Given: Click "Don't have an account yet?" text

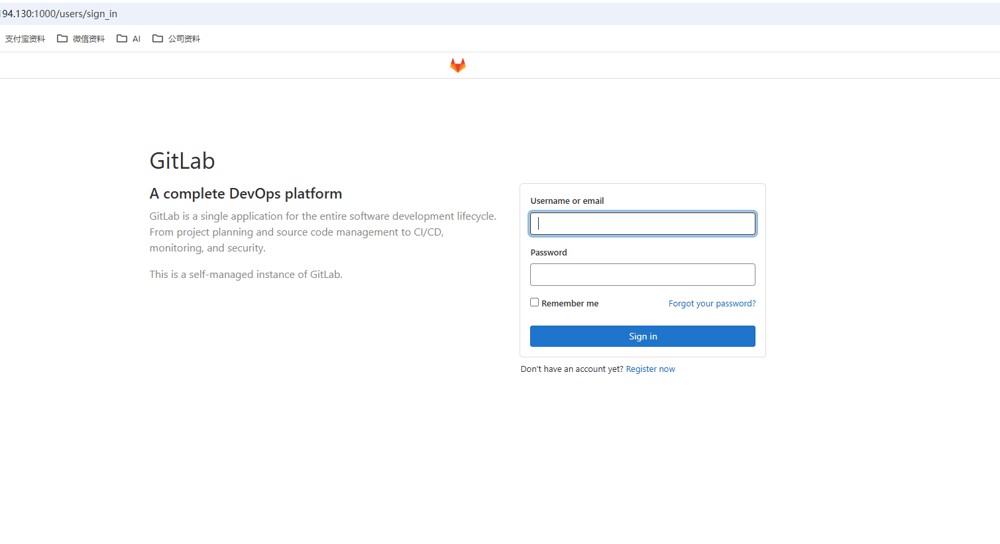Looking at the screenshot, I should point(571,369).
